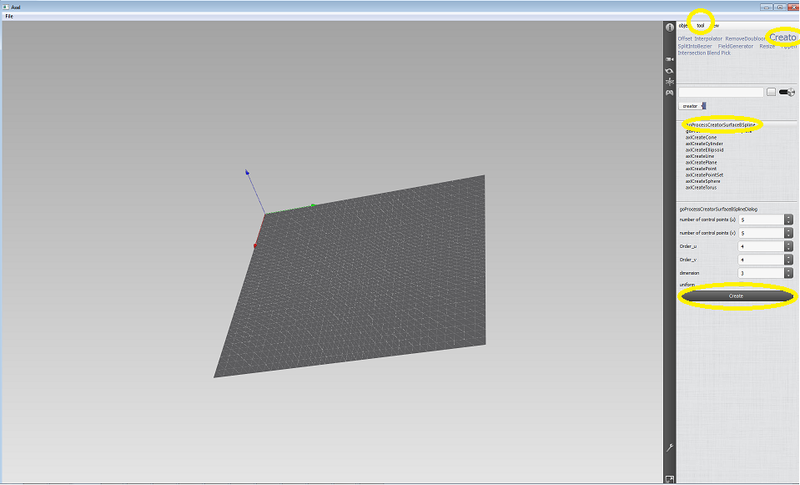Switch to the tool tab

tap(701, 25)
